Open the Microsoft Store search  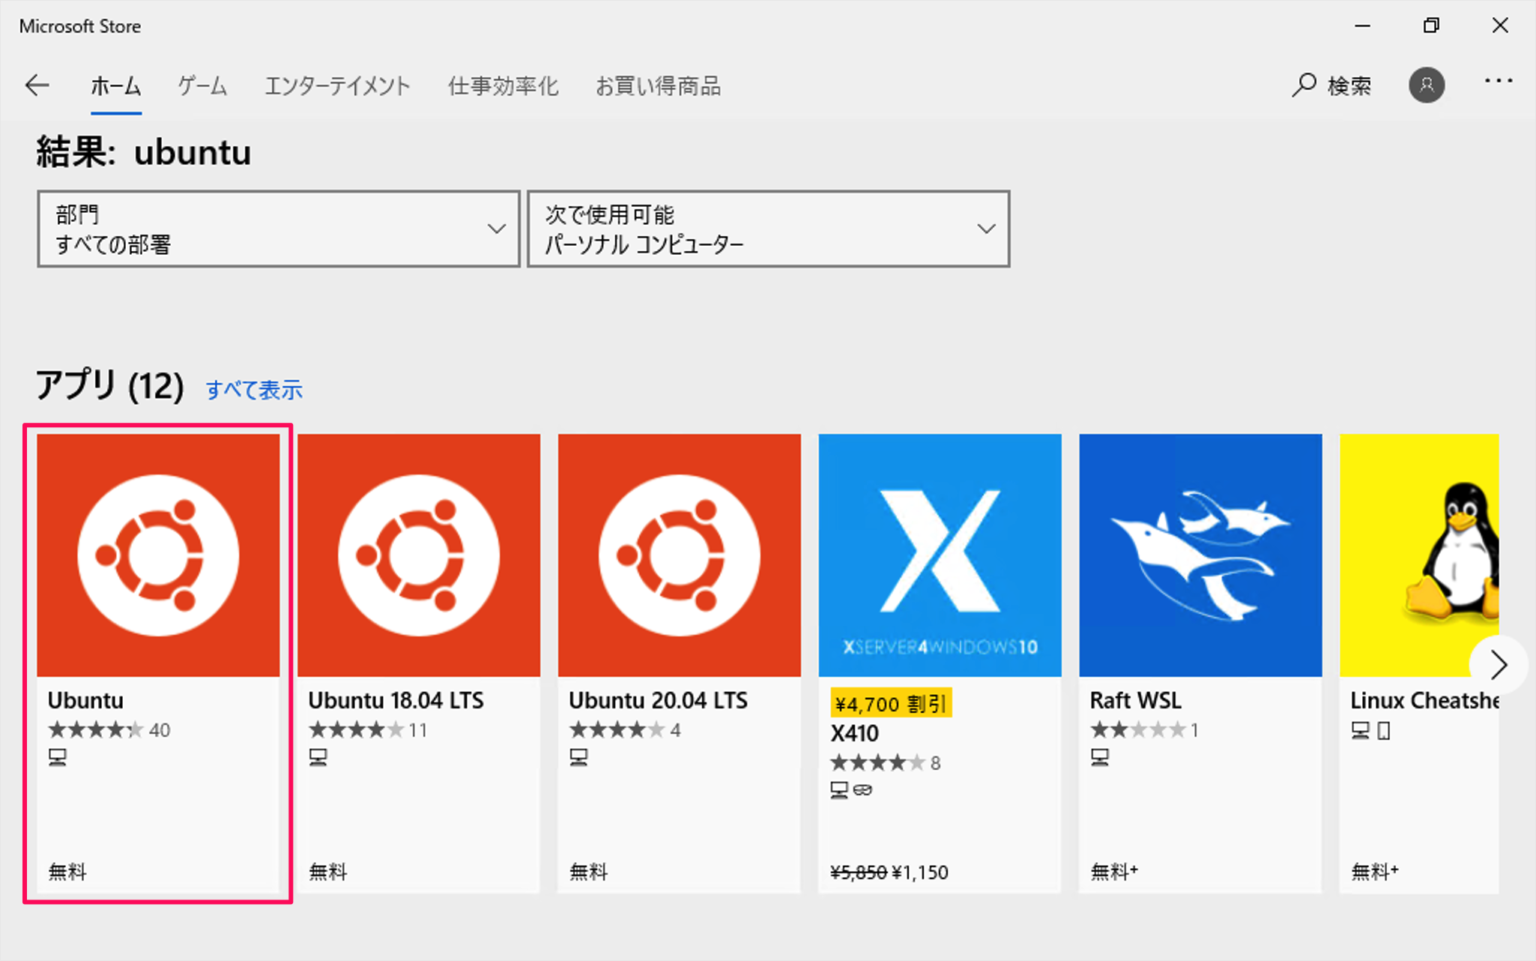point(1333,86)
